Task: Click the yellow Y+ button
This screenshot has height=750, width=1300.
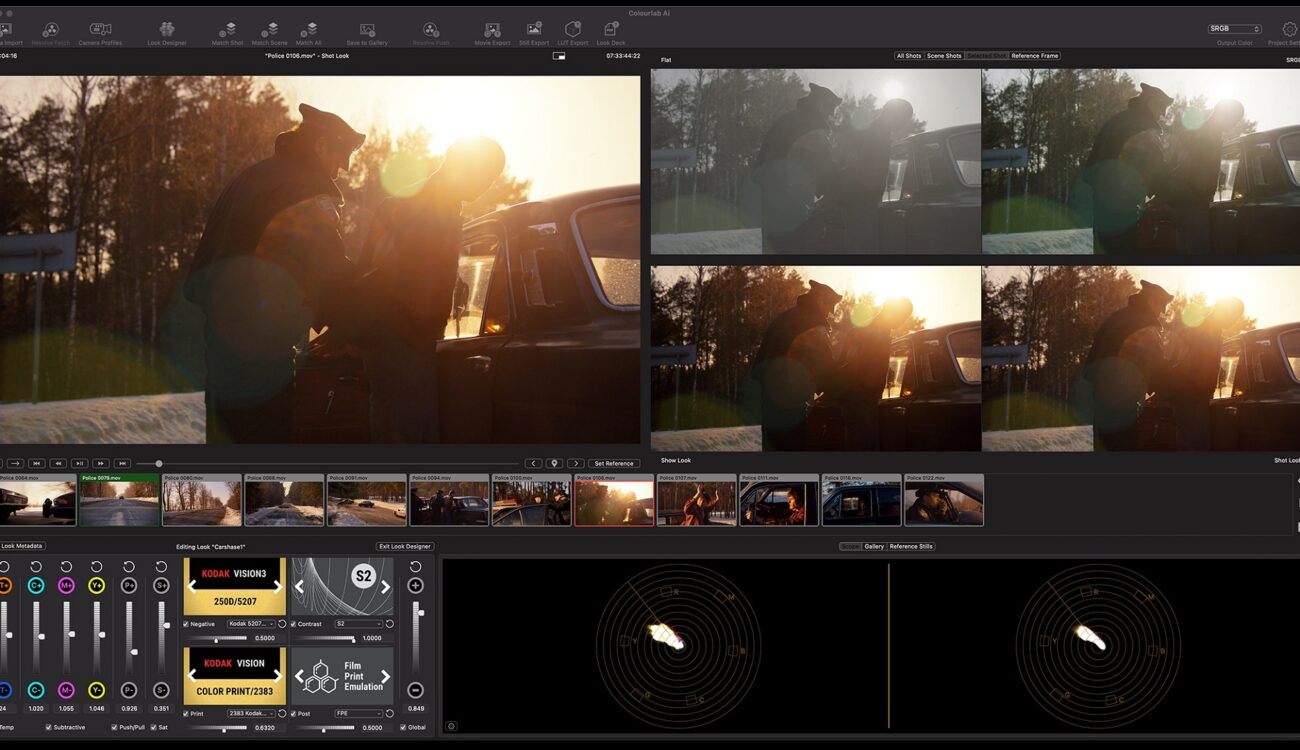Action: pos(97,586)
